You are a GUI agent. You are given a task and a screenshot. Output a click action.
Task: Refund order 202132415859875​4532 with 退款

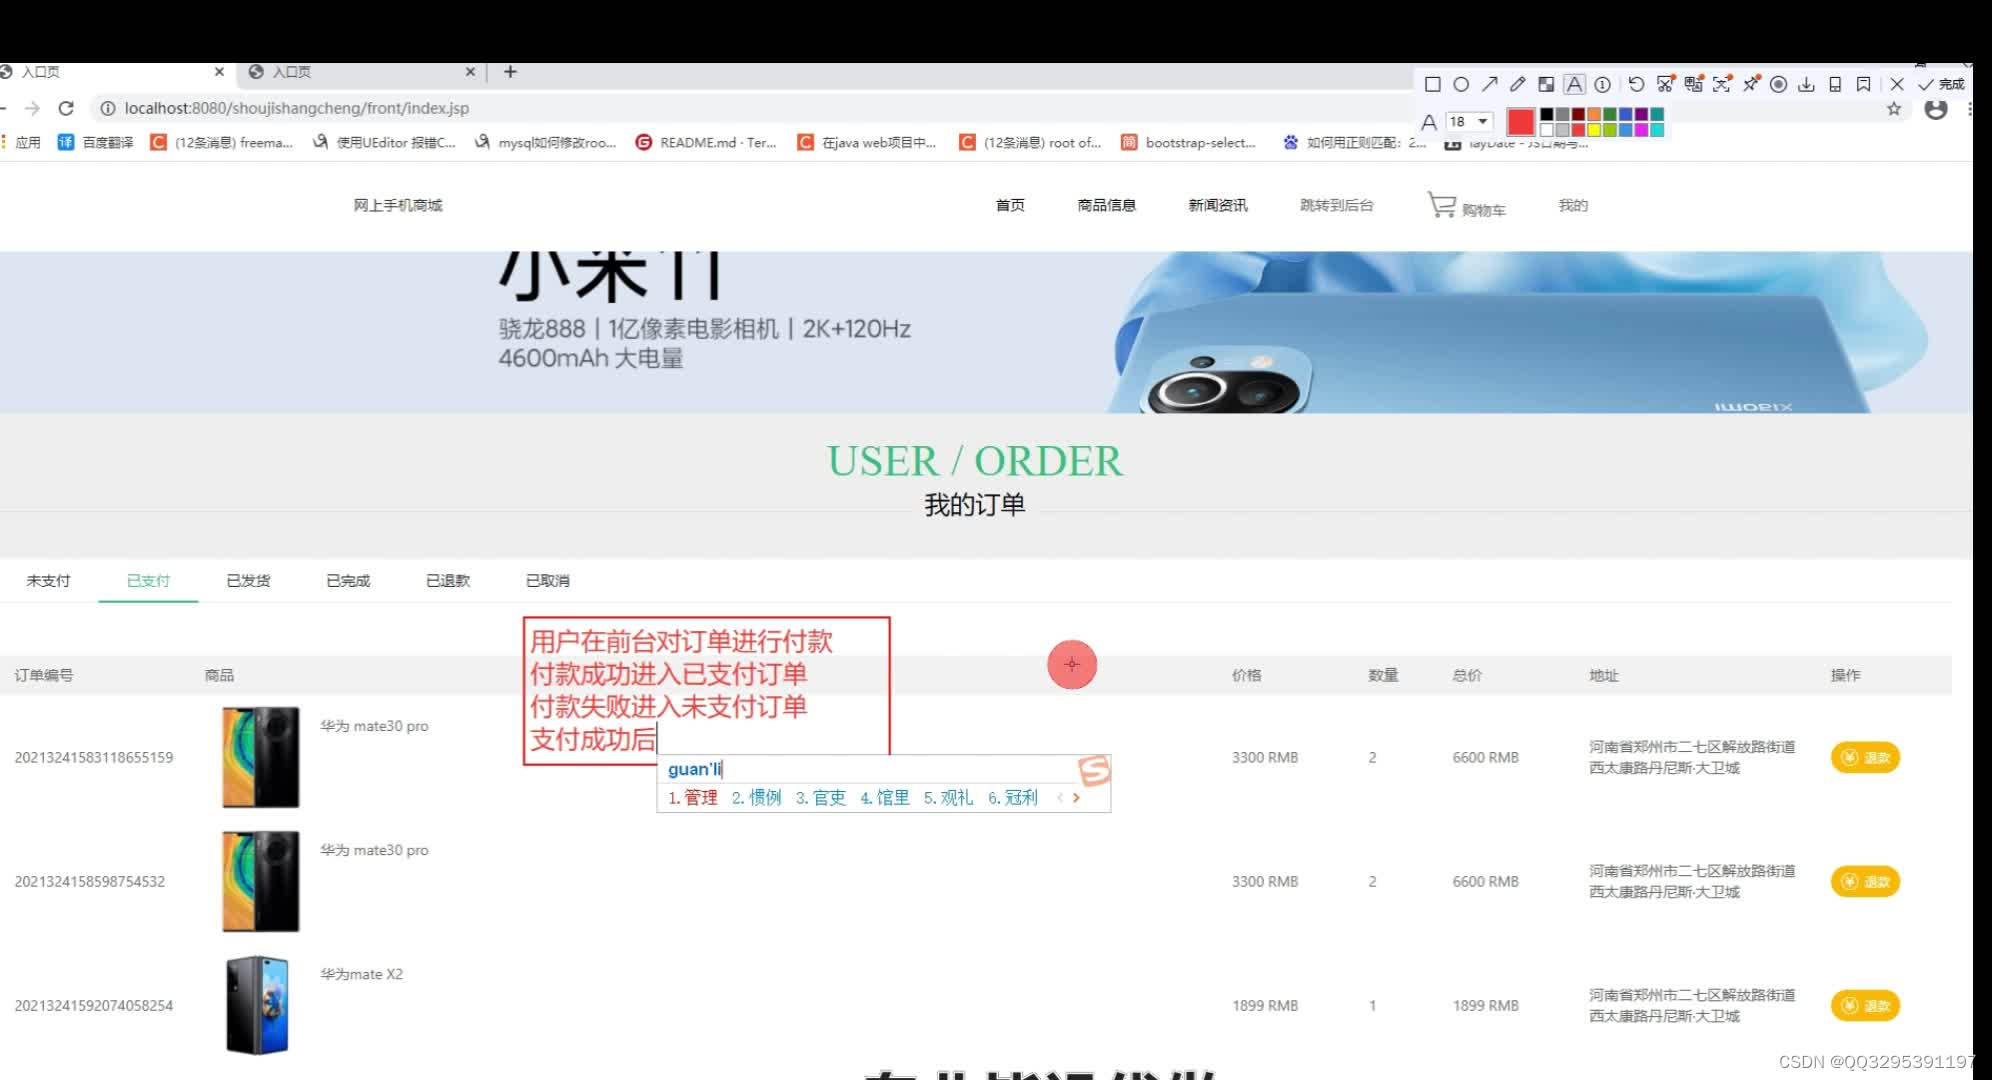1865,881
